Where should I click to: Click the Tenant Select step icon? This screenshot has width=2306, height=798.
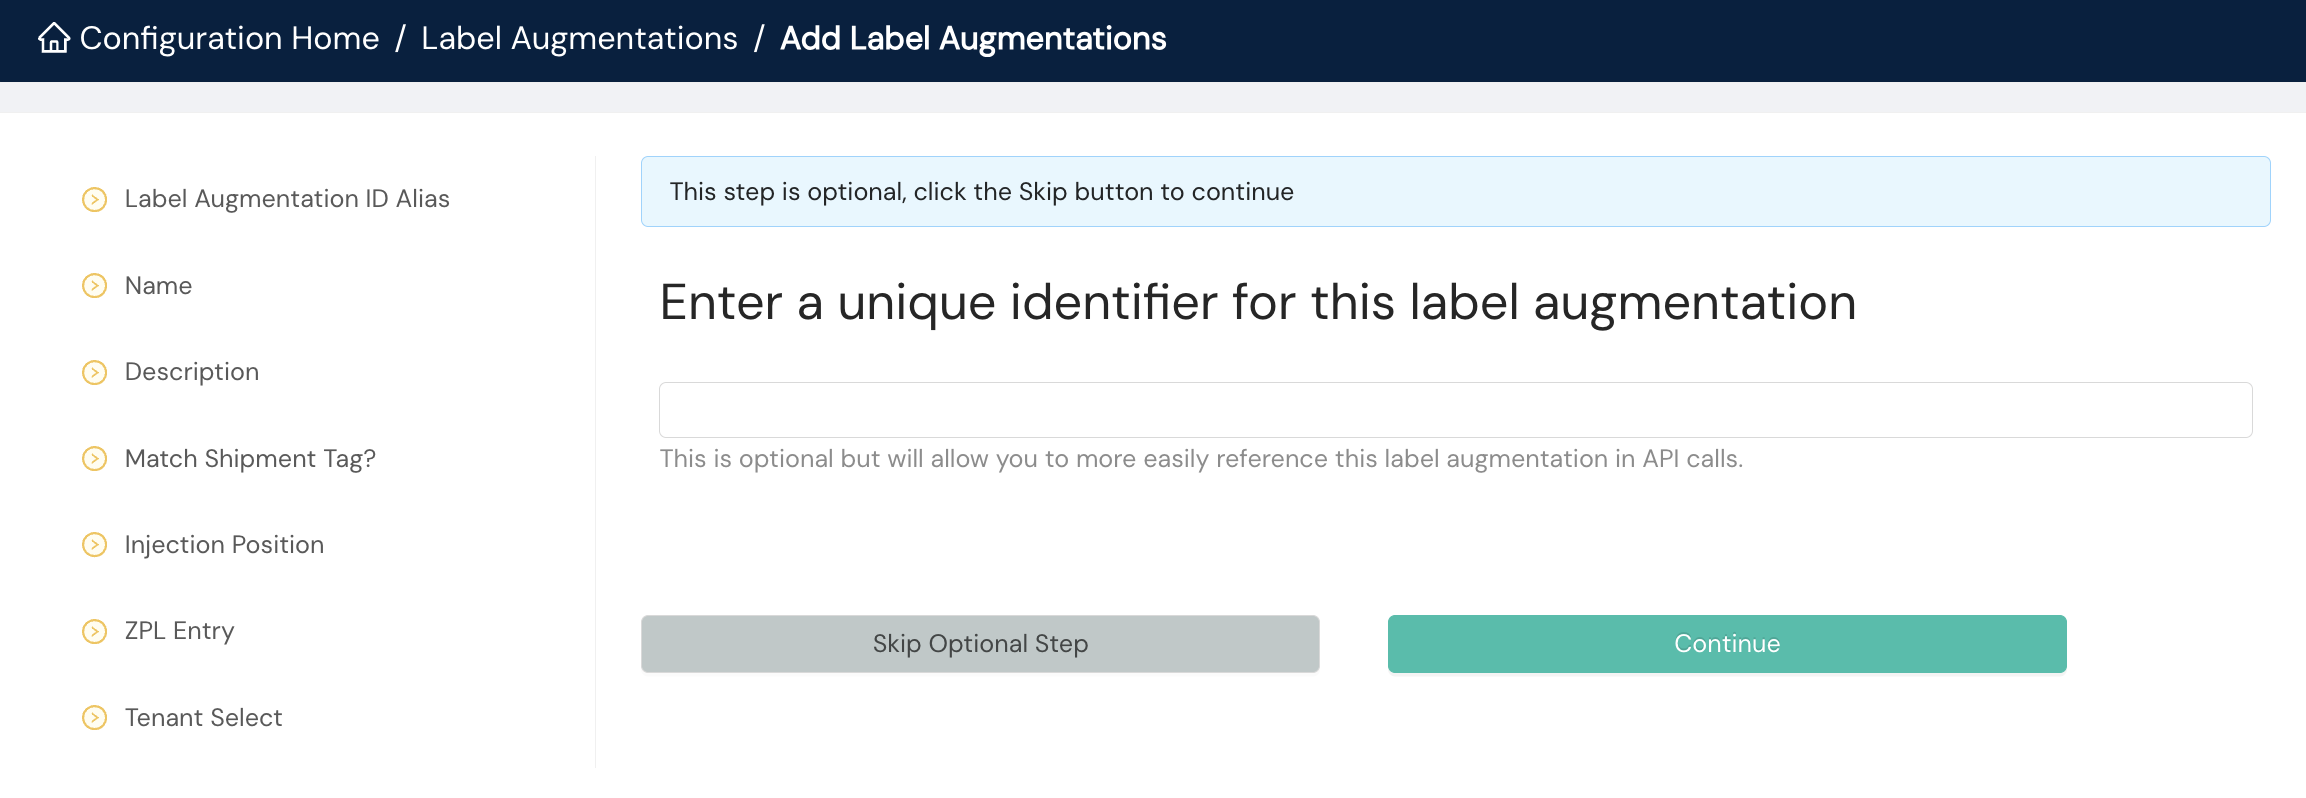coord(94,718)
